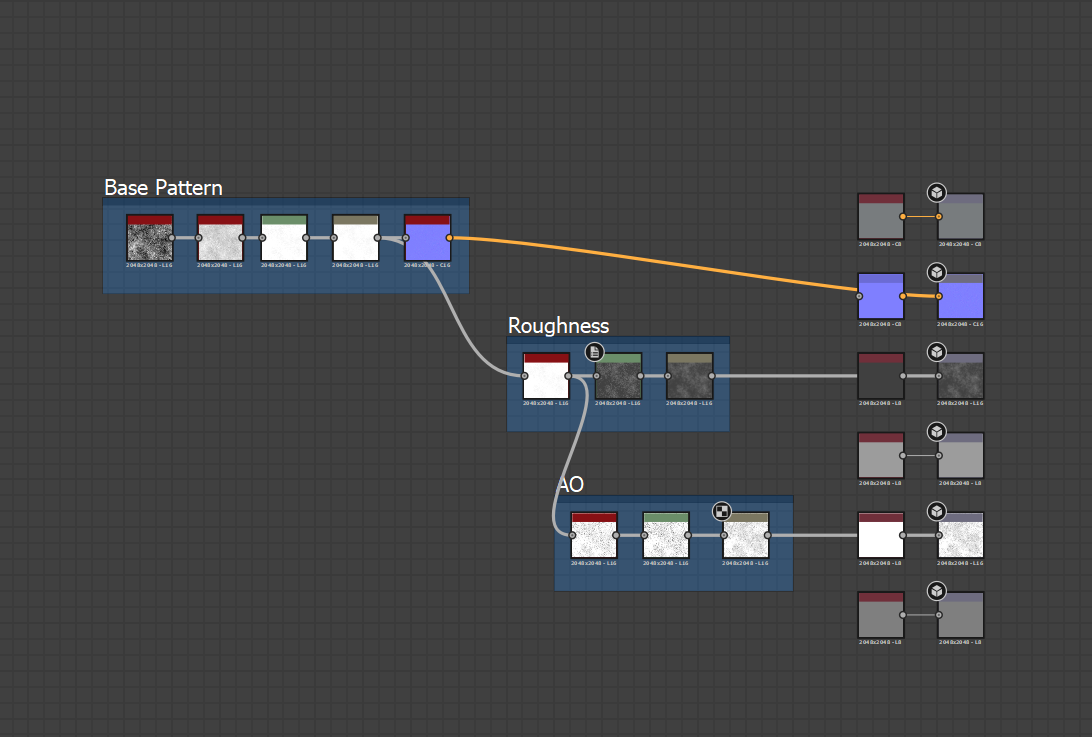Select the dark noise node starting the Base Pattern chain
This screenshot has height=737, width=1092.
150,238
